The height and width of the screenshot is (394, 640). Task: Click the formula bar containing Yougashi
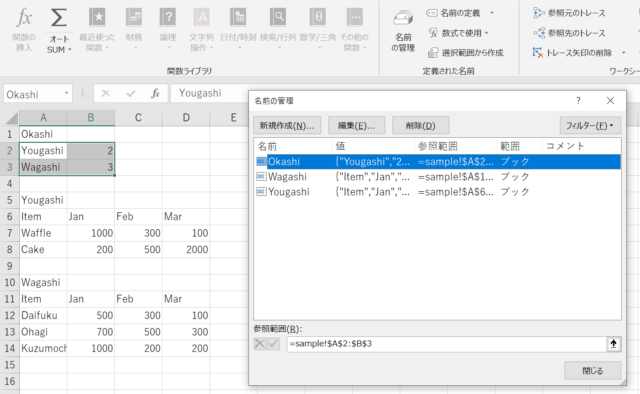(210, 93)
